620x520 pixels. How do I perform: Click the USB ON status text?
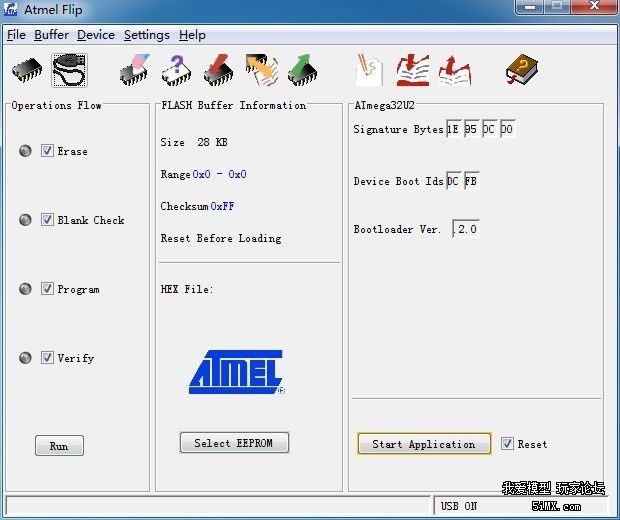459,506
